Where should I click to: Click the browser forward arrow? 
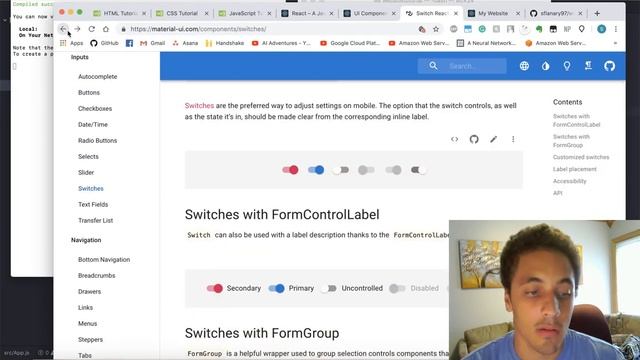point(77,29)
